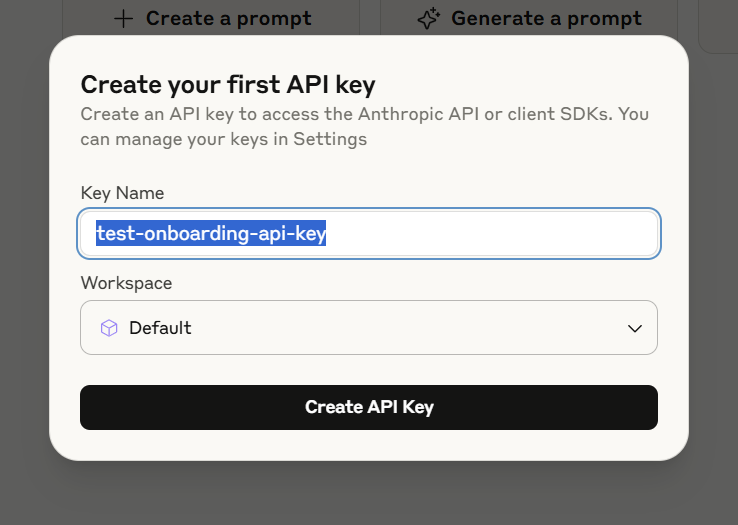Click the partially visible card at top right
Viewport: 738px width, 525px height.
point(720,25)
